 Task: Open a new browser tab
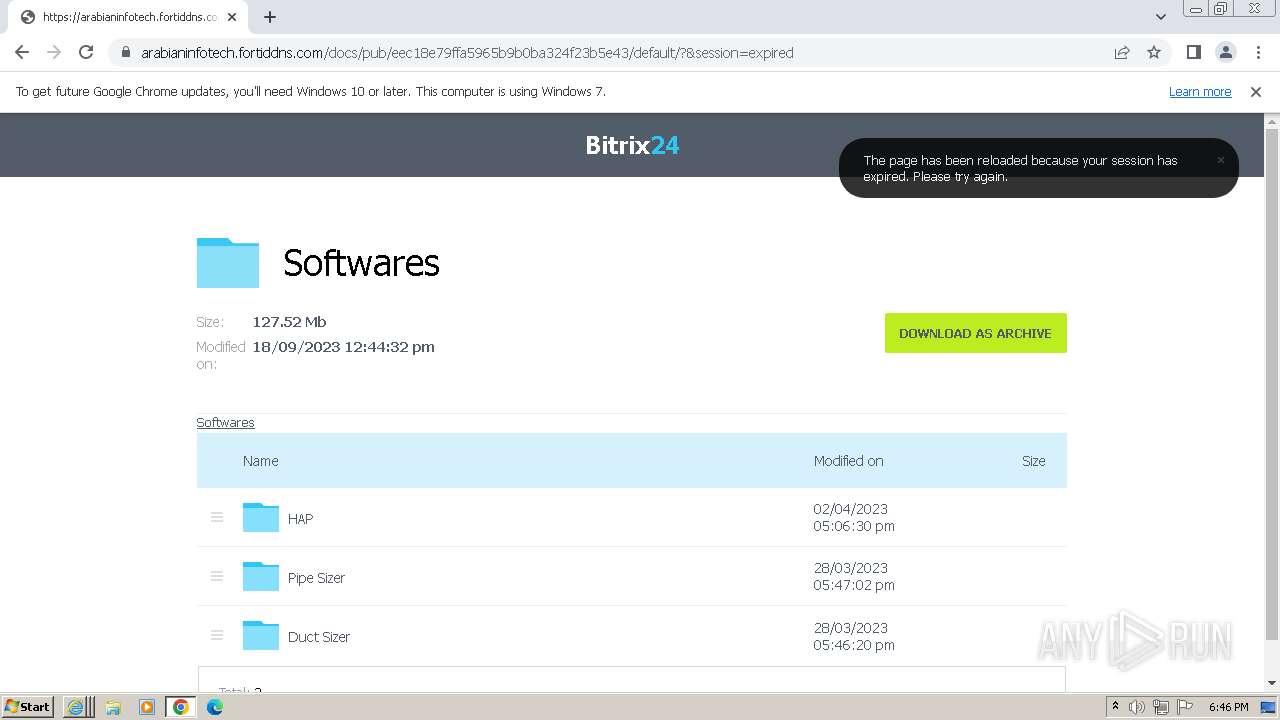pyautogui.click(x=270, y=17)
